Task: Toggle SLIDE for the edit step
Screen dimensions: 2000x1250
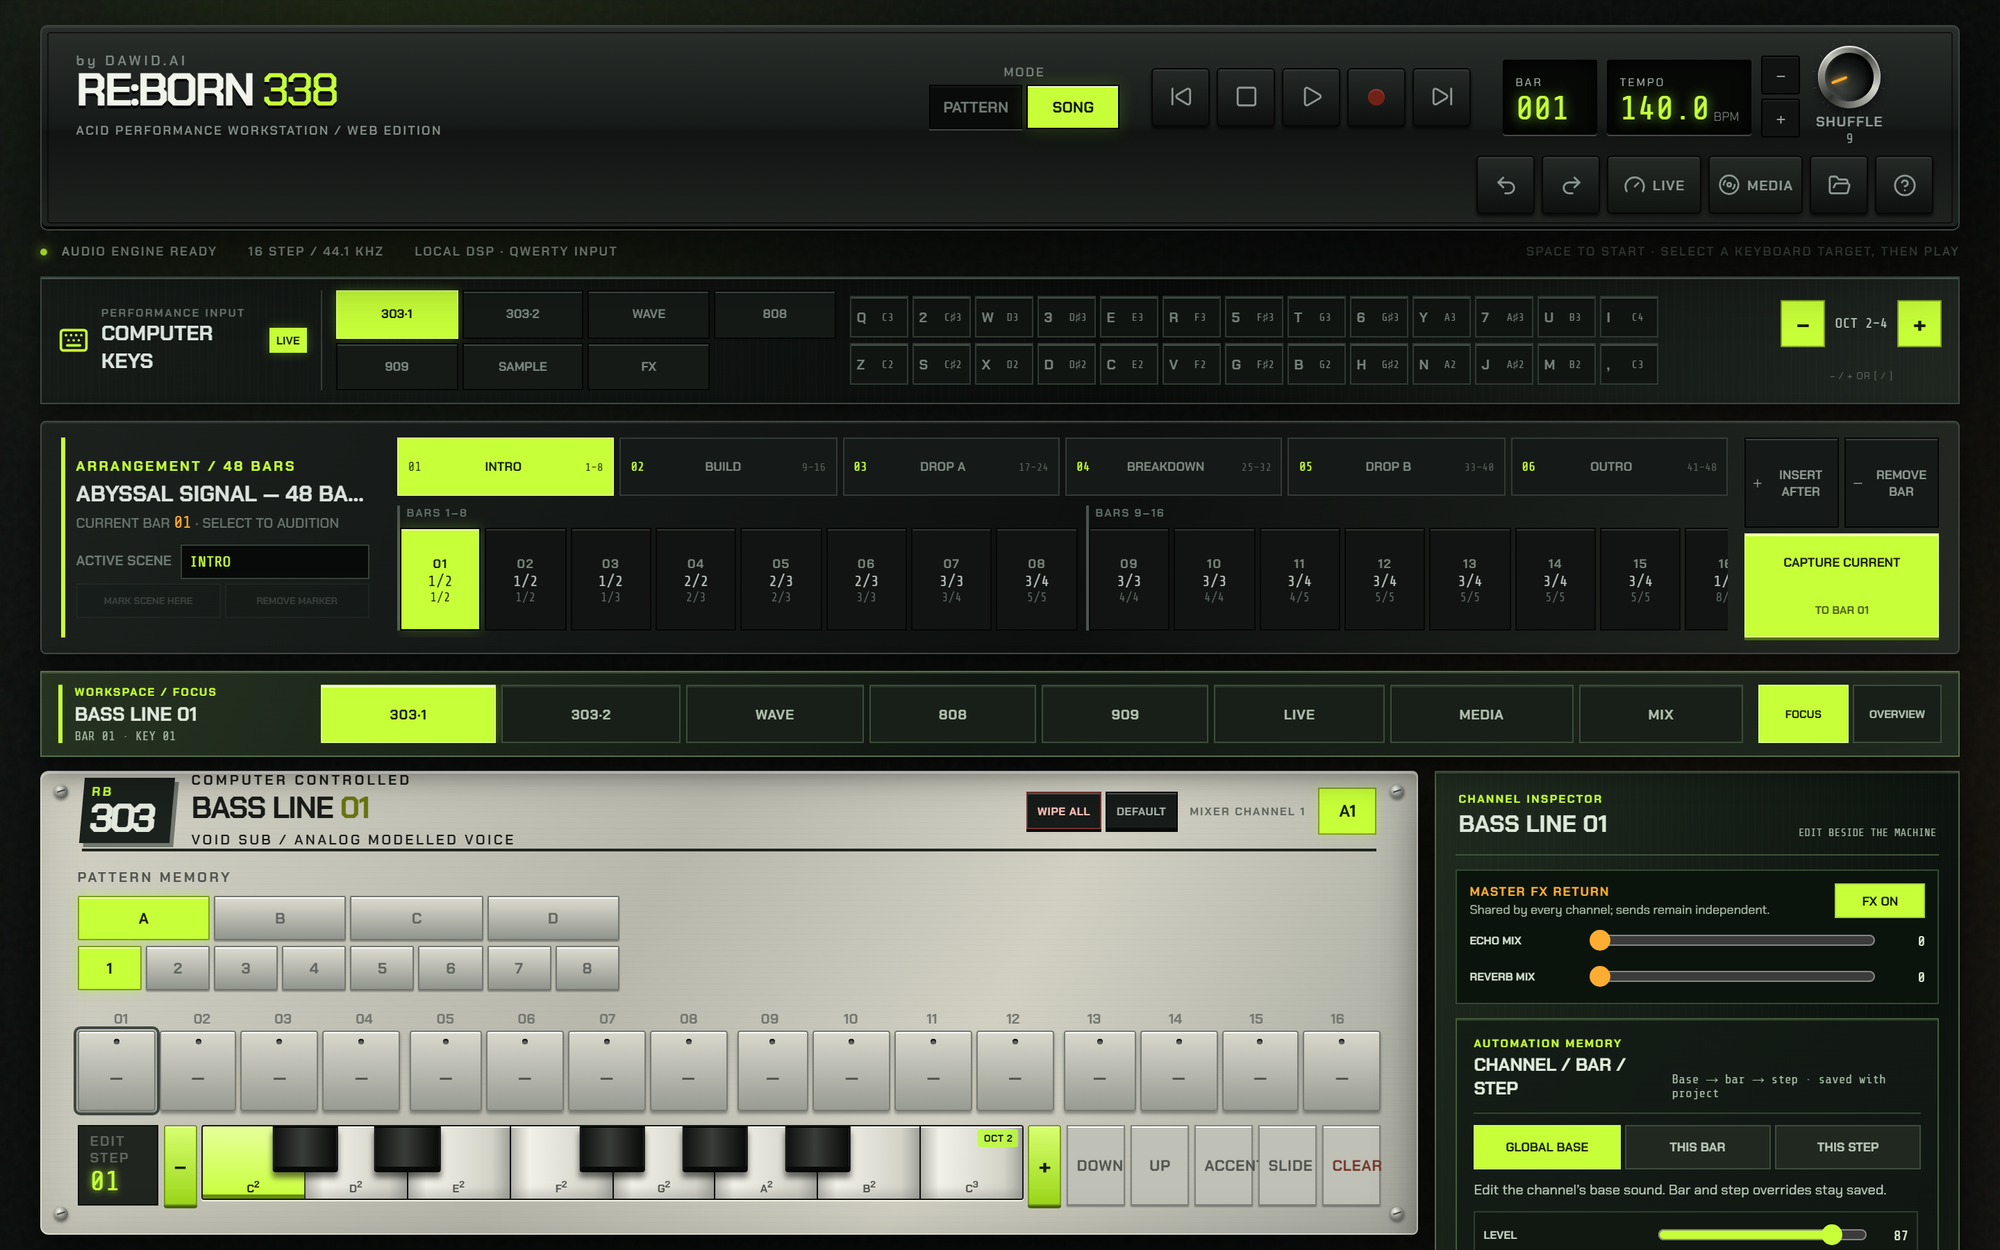Action: [1289, 1166]
